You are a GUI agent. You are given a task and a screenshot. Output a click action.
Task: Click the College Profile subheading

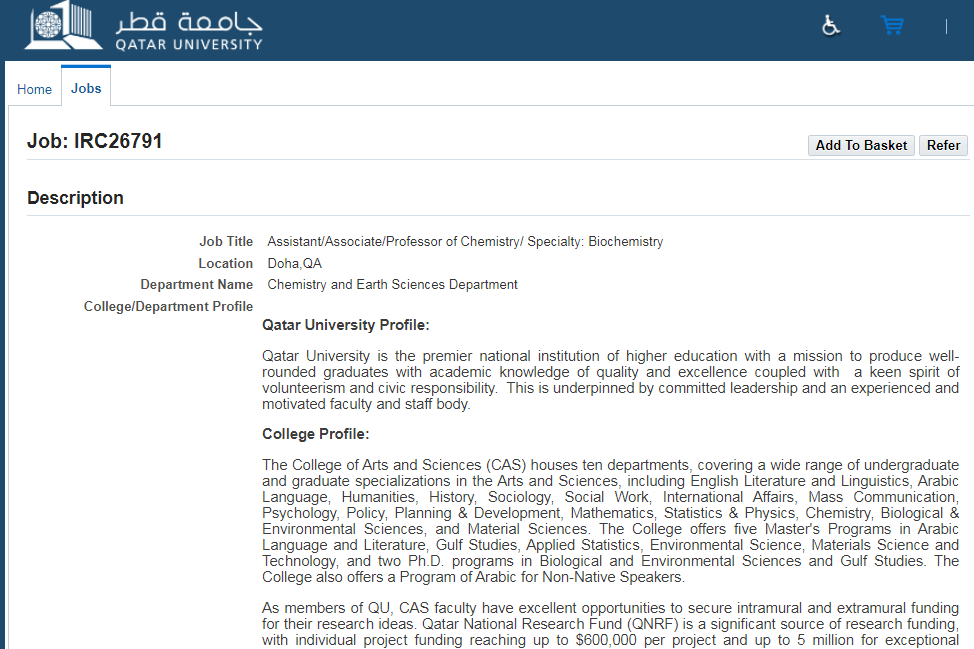[315, 434]
